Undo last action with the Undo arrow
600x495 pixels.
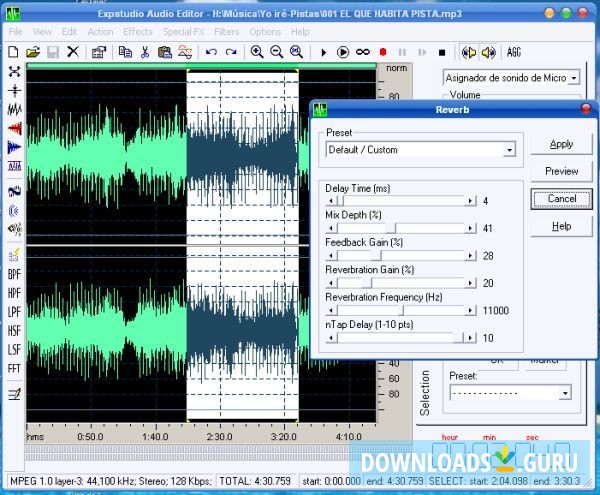pyautogui.click(x=211, y=52)
